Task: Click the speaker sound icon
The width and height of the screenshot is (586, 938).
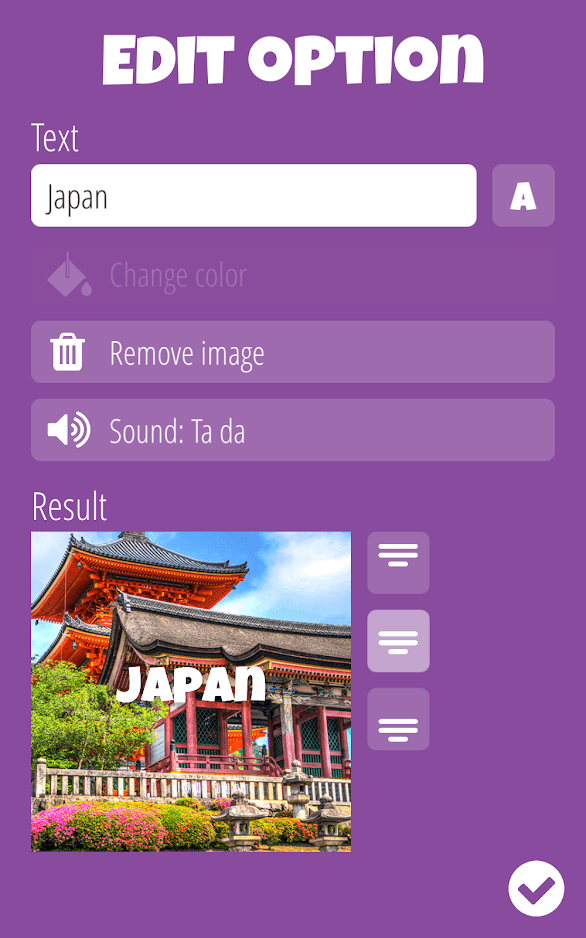Action: [69, 430]
